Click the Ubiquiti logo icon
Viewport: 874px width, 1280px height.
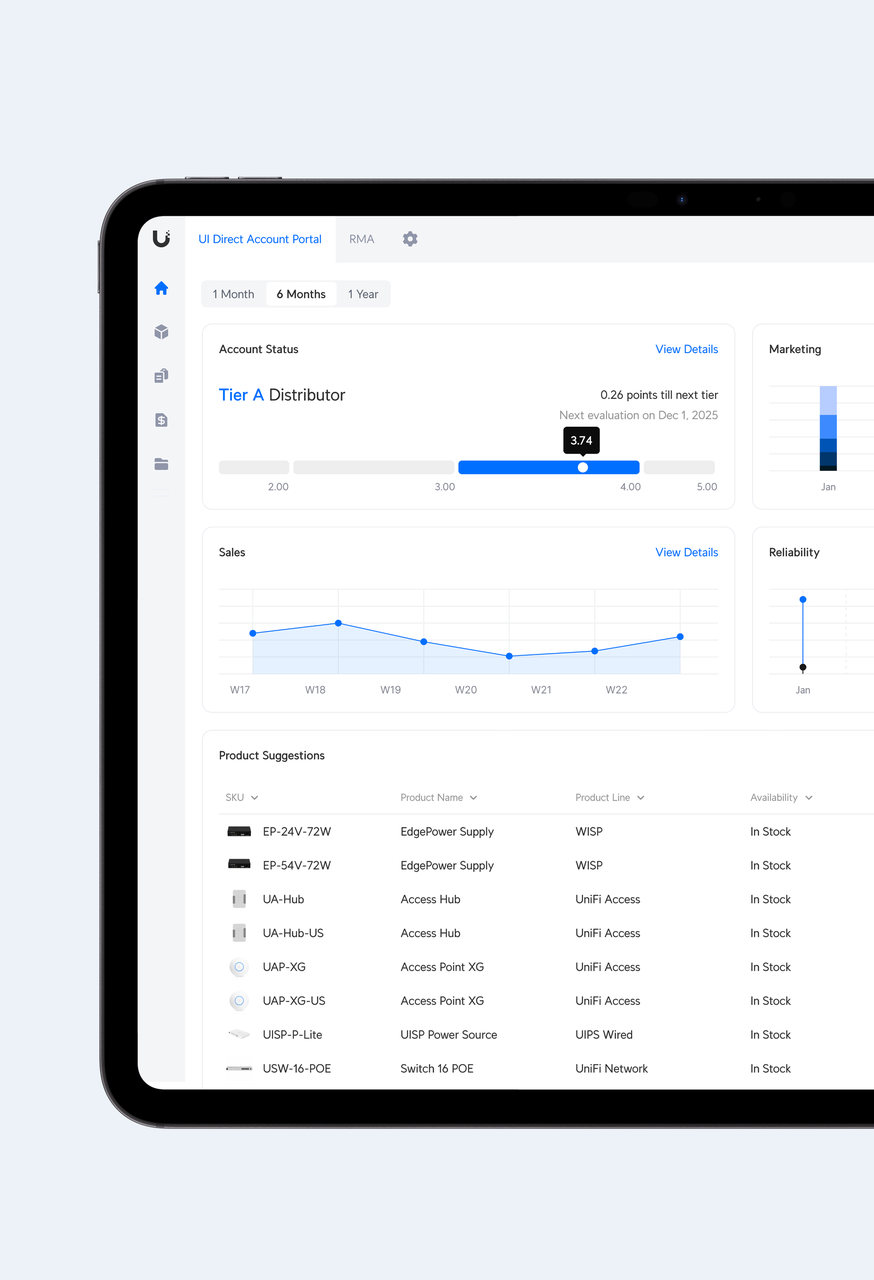pyautogui.click(x=161, y=238)
